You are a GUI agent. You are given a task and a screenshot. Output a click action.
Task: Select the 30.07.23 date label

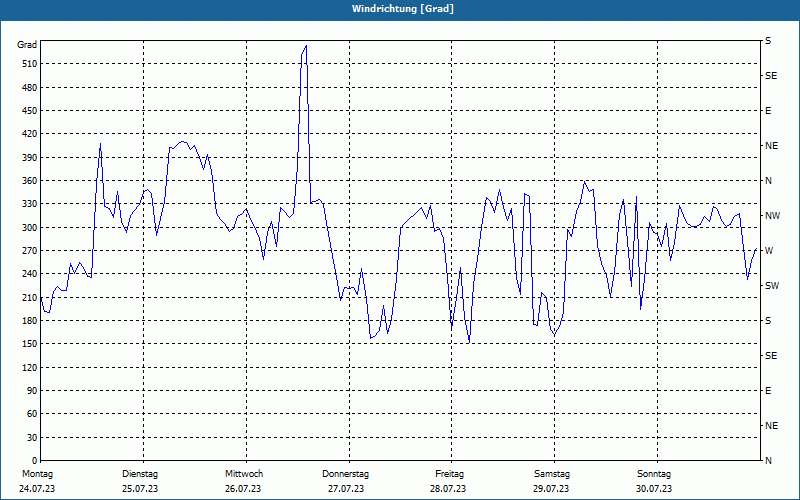point(654,489)
